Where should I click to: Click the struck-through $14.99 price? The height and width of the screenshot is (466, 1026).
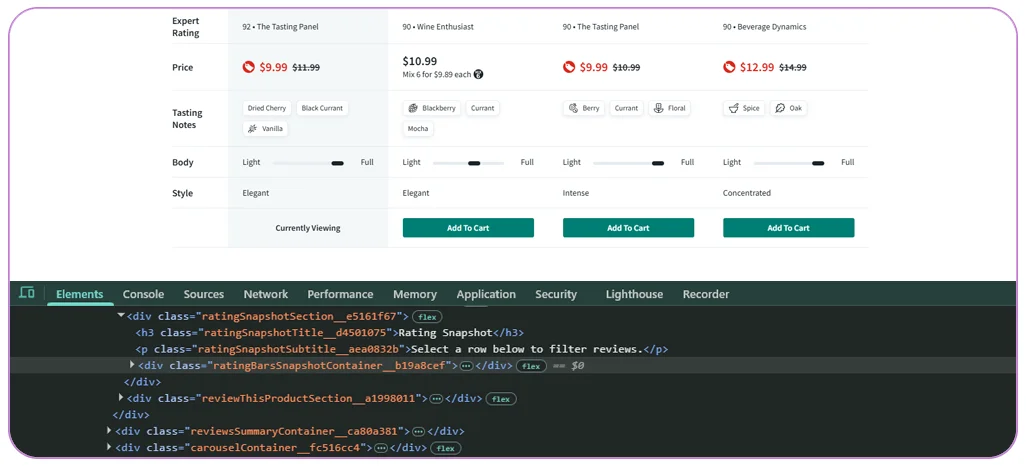point(792,67)
